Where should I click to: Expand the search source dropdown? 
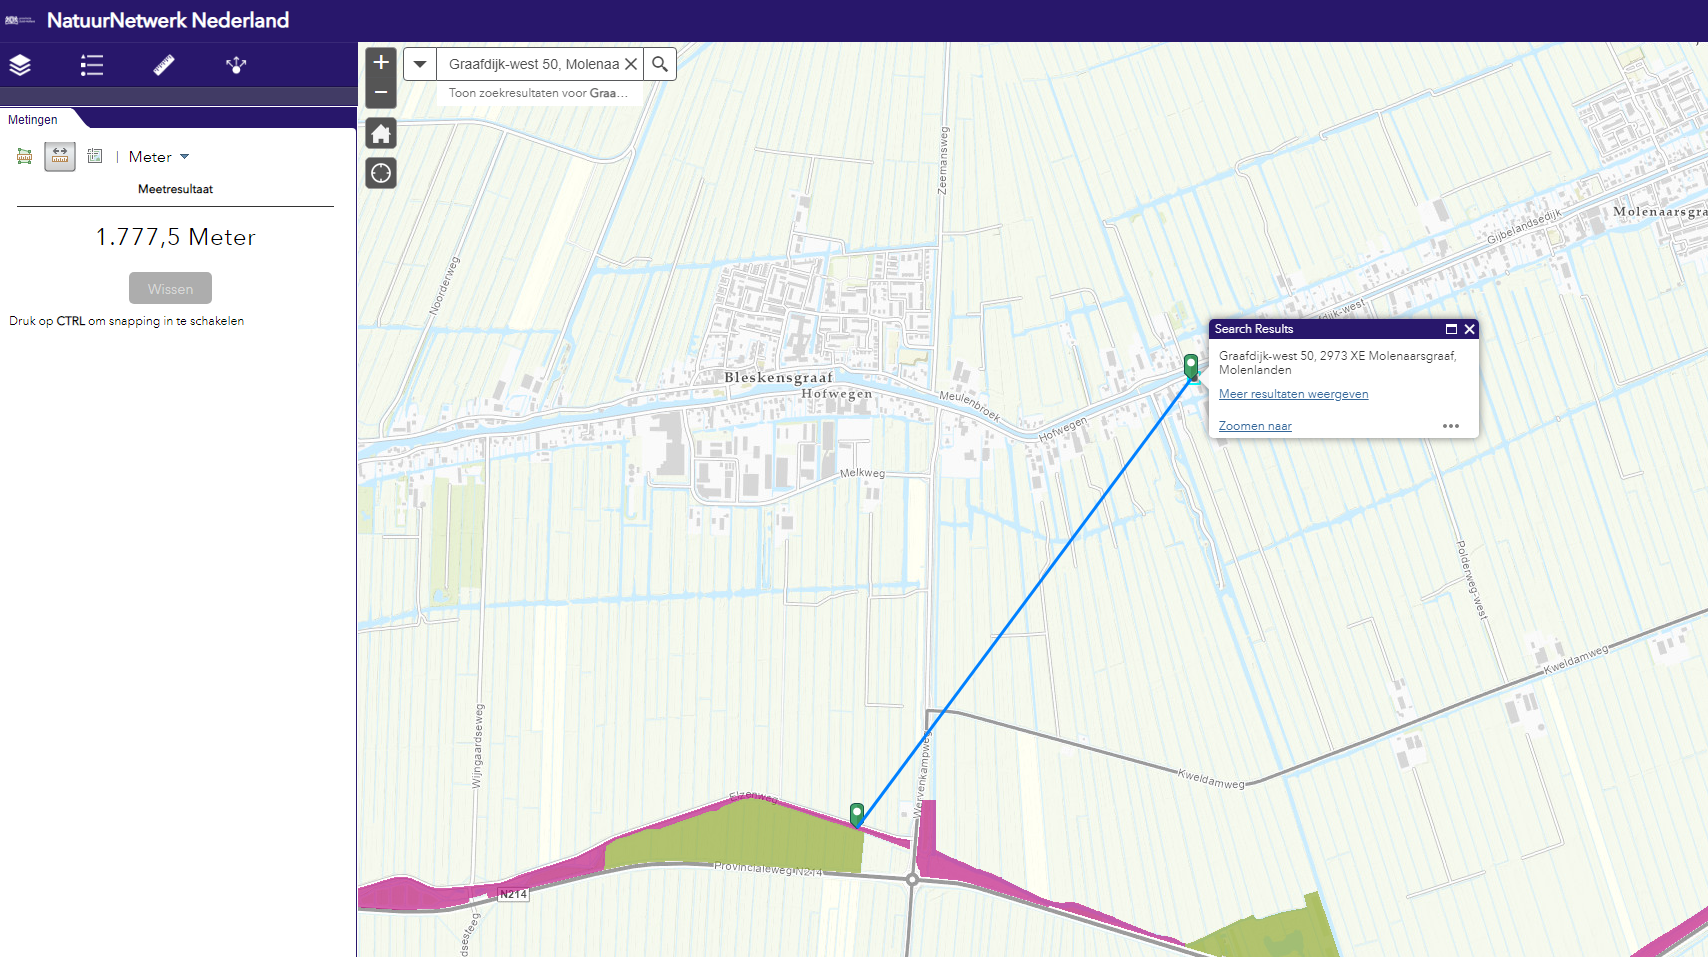(420, 64)
